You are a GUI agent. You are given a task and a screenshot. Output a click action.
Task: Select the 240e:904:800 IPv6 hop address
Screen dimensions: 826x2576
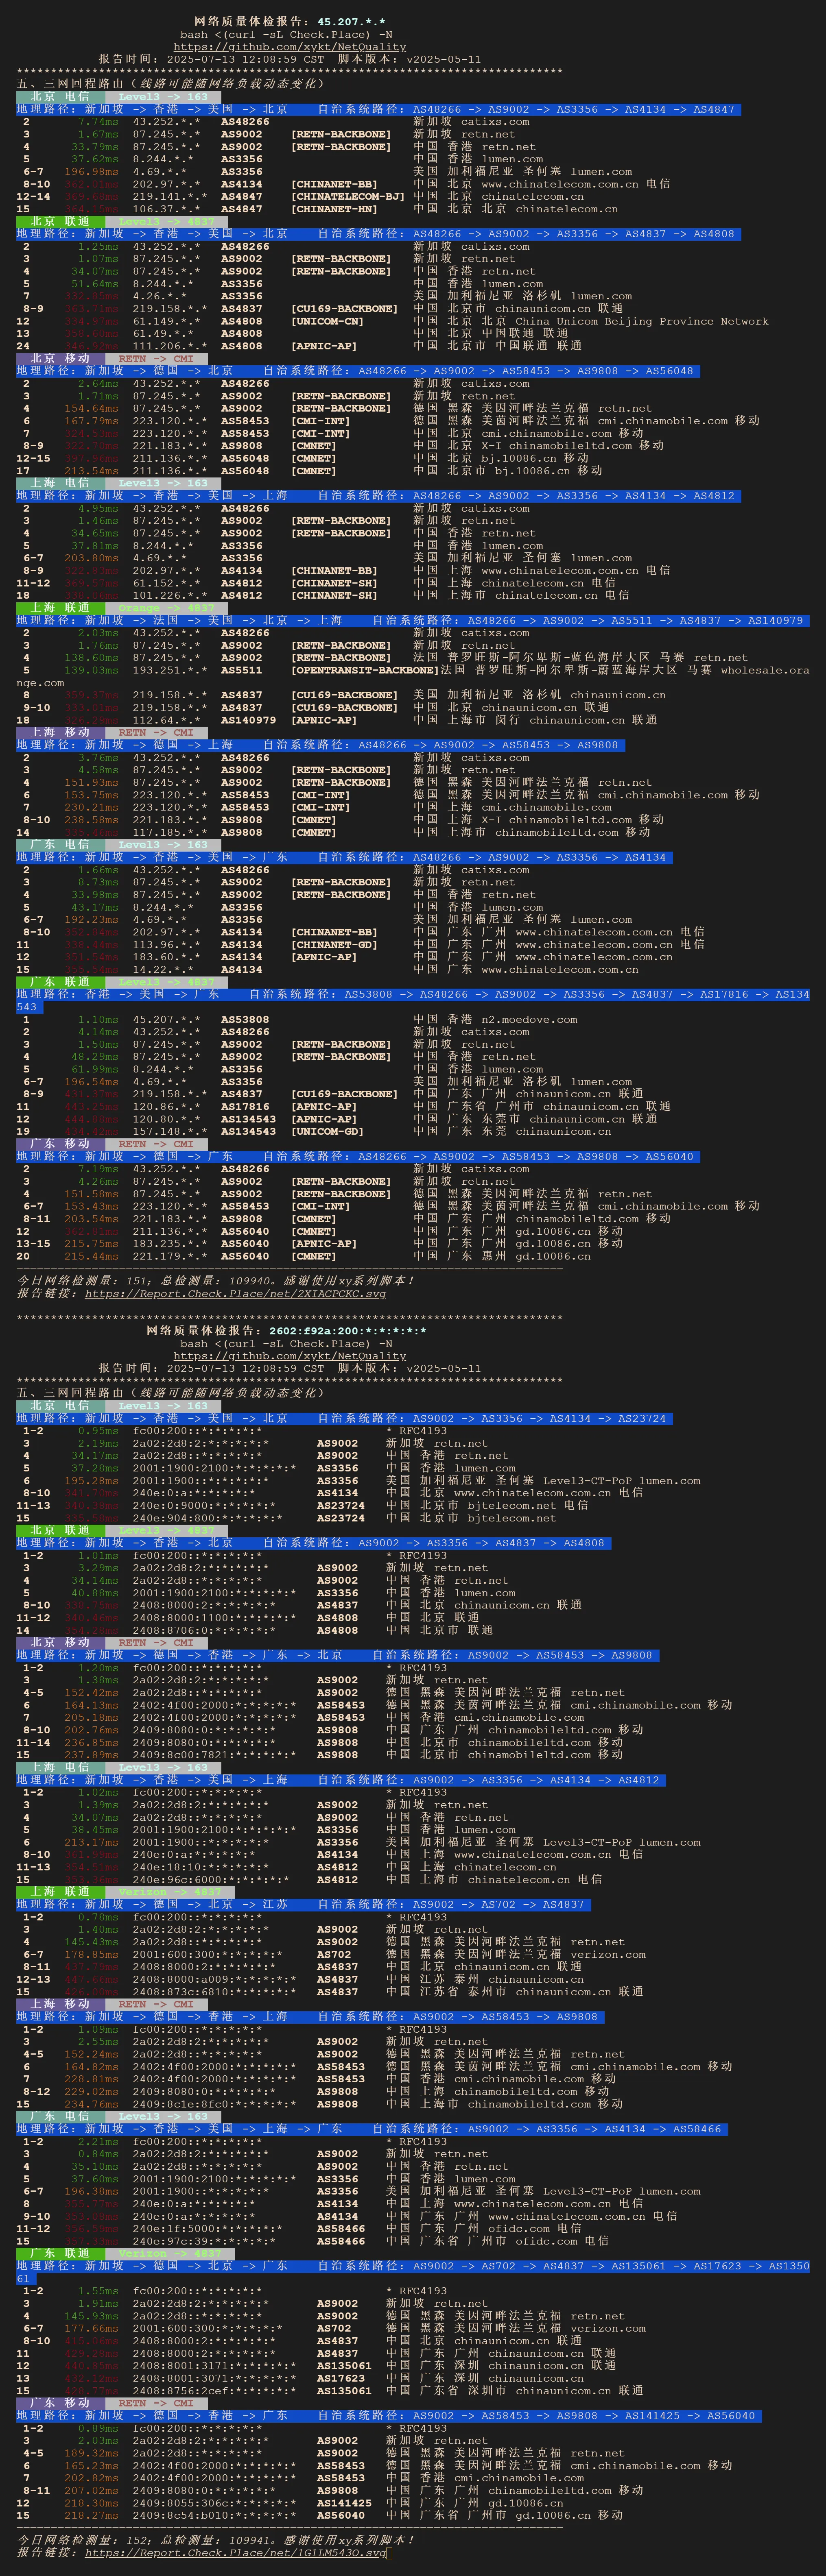pos(207,1518)
